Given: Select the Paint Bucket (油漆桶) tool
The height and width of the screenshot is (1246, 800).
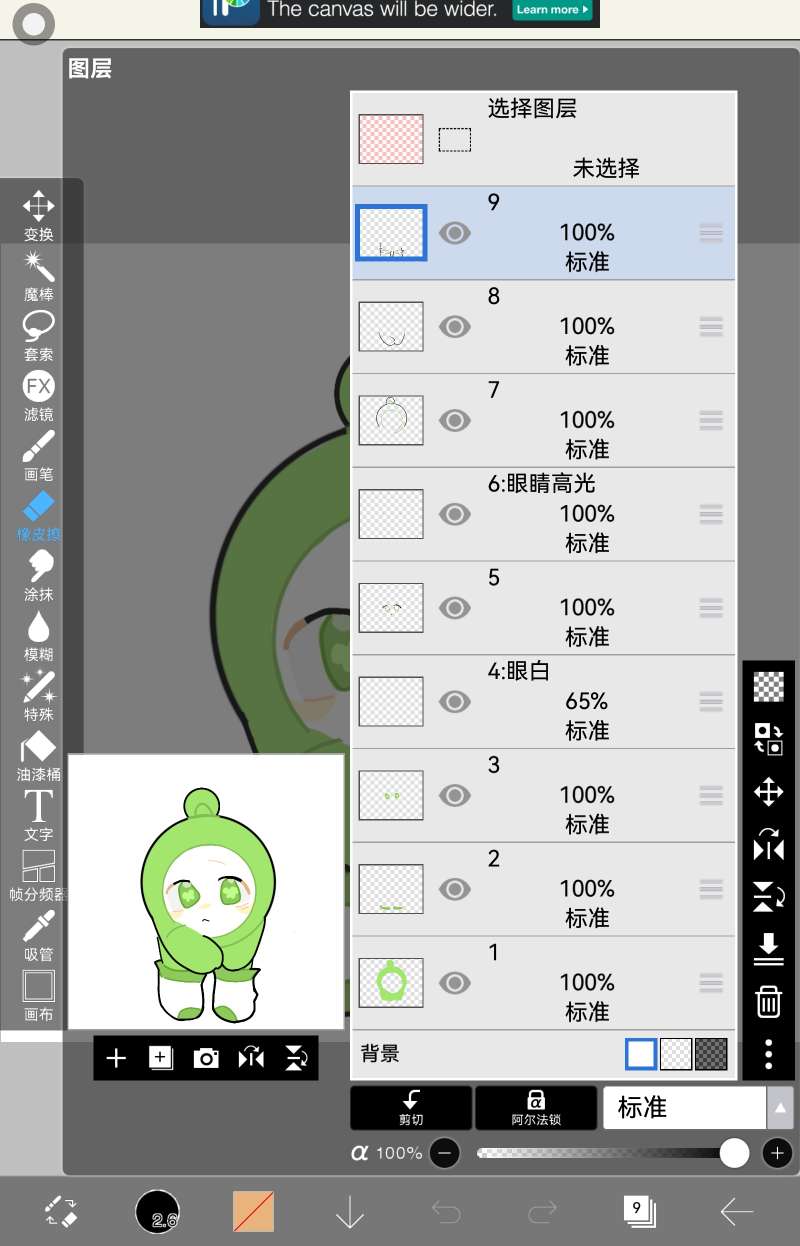Looking at the screenshot, I should pos(38,755).
